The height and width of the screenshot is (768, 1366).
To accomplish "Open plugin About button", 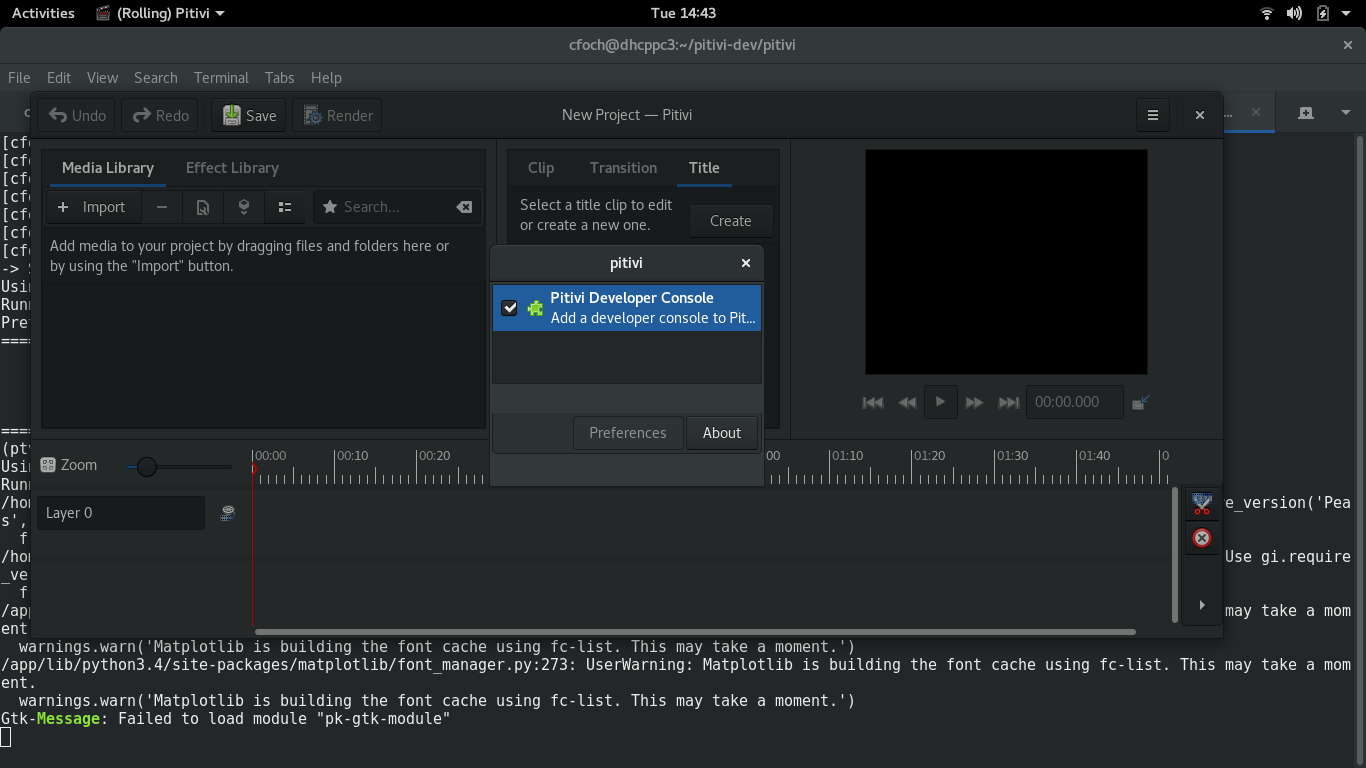I will point(722,433).
